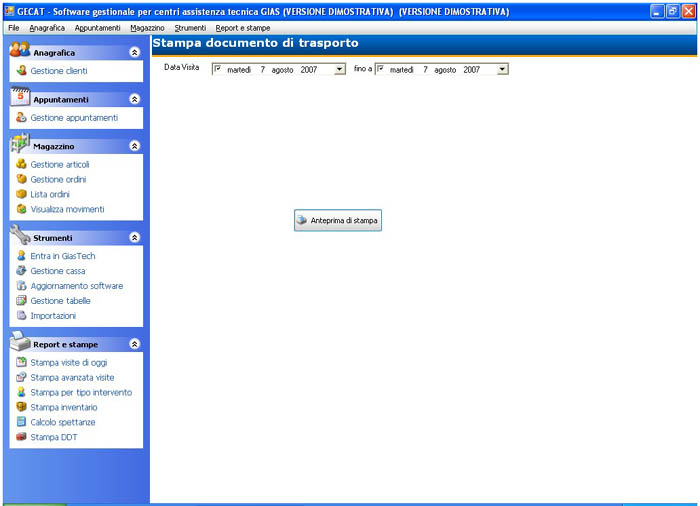This screenshot has width=700, height=506.
Task: Select the day number in start date field
Action: (x=263, y=70)
